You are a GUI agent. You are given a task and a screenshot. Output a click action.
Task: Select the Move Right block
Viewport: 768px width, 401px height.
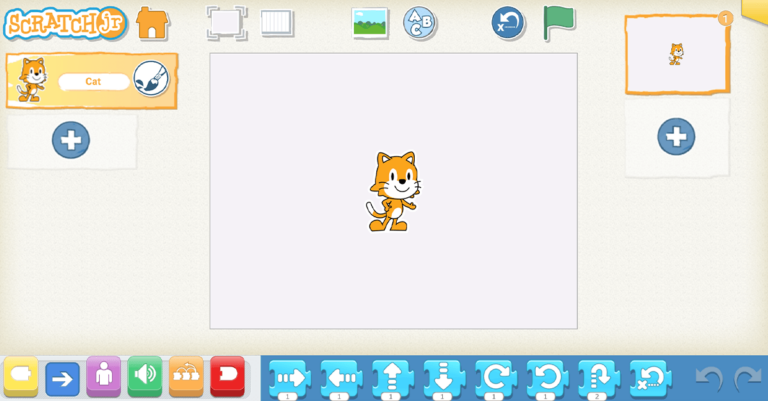[x=290, y=379]
